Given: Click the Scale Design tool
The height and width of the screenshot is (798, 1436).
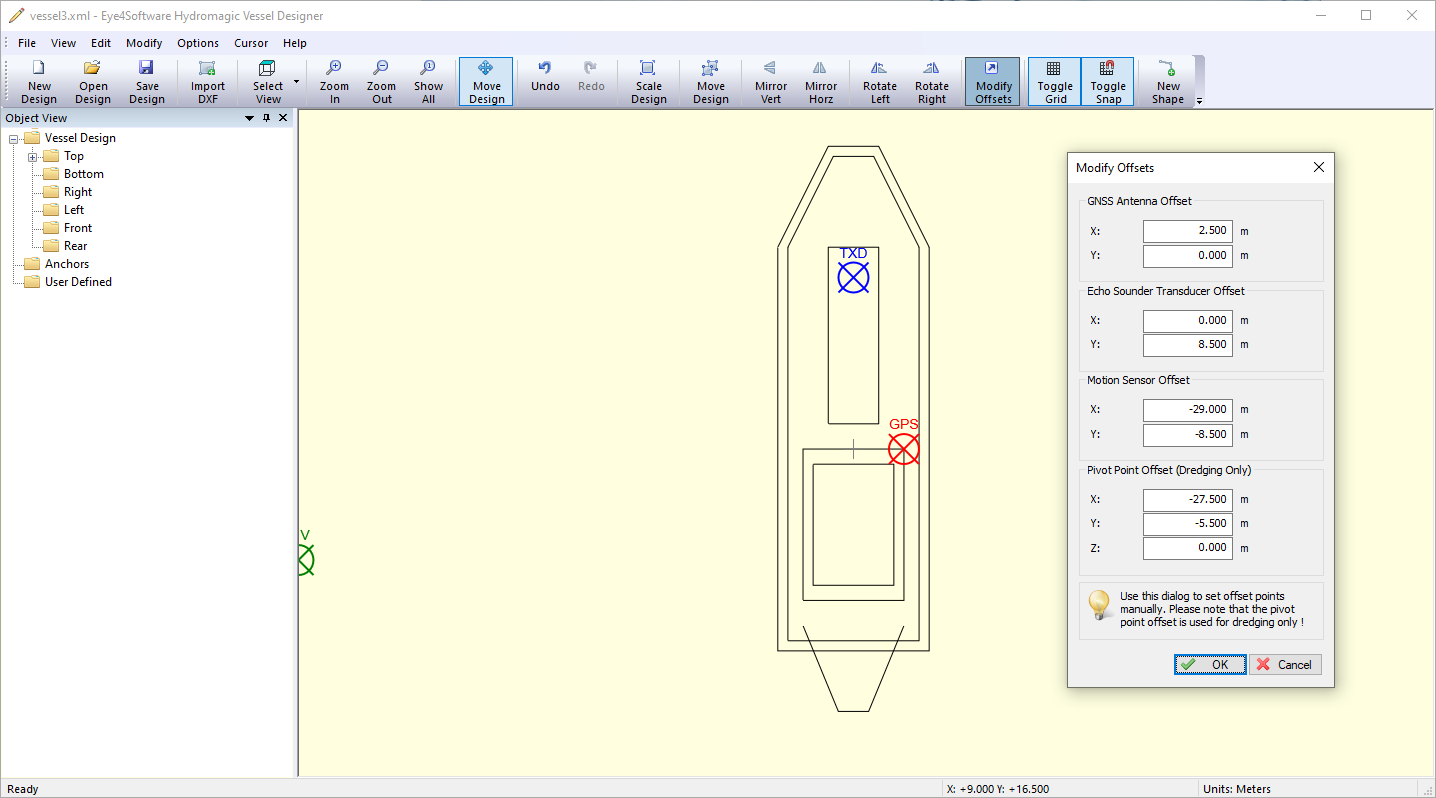Looking at the screenshot, I should point(648,80).
